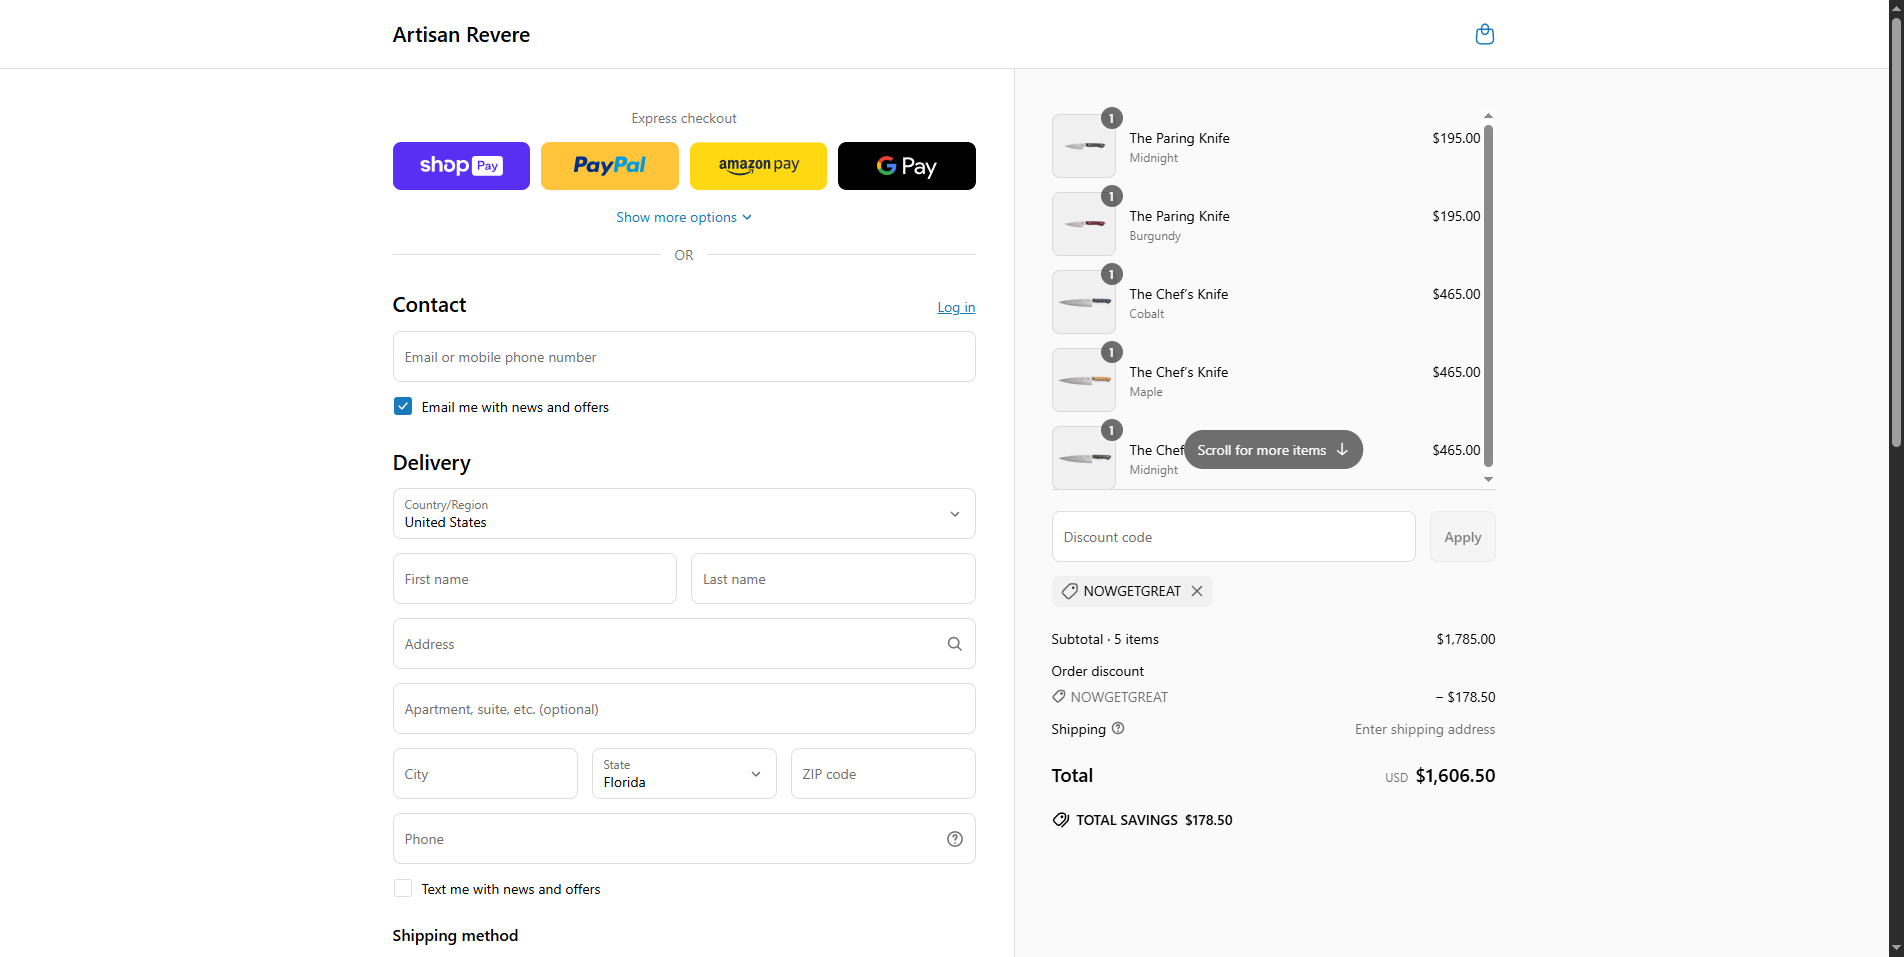This screenshot has height=957, width=1904.
Task: Click the City field
Action: [485, 774]
